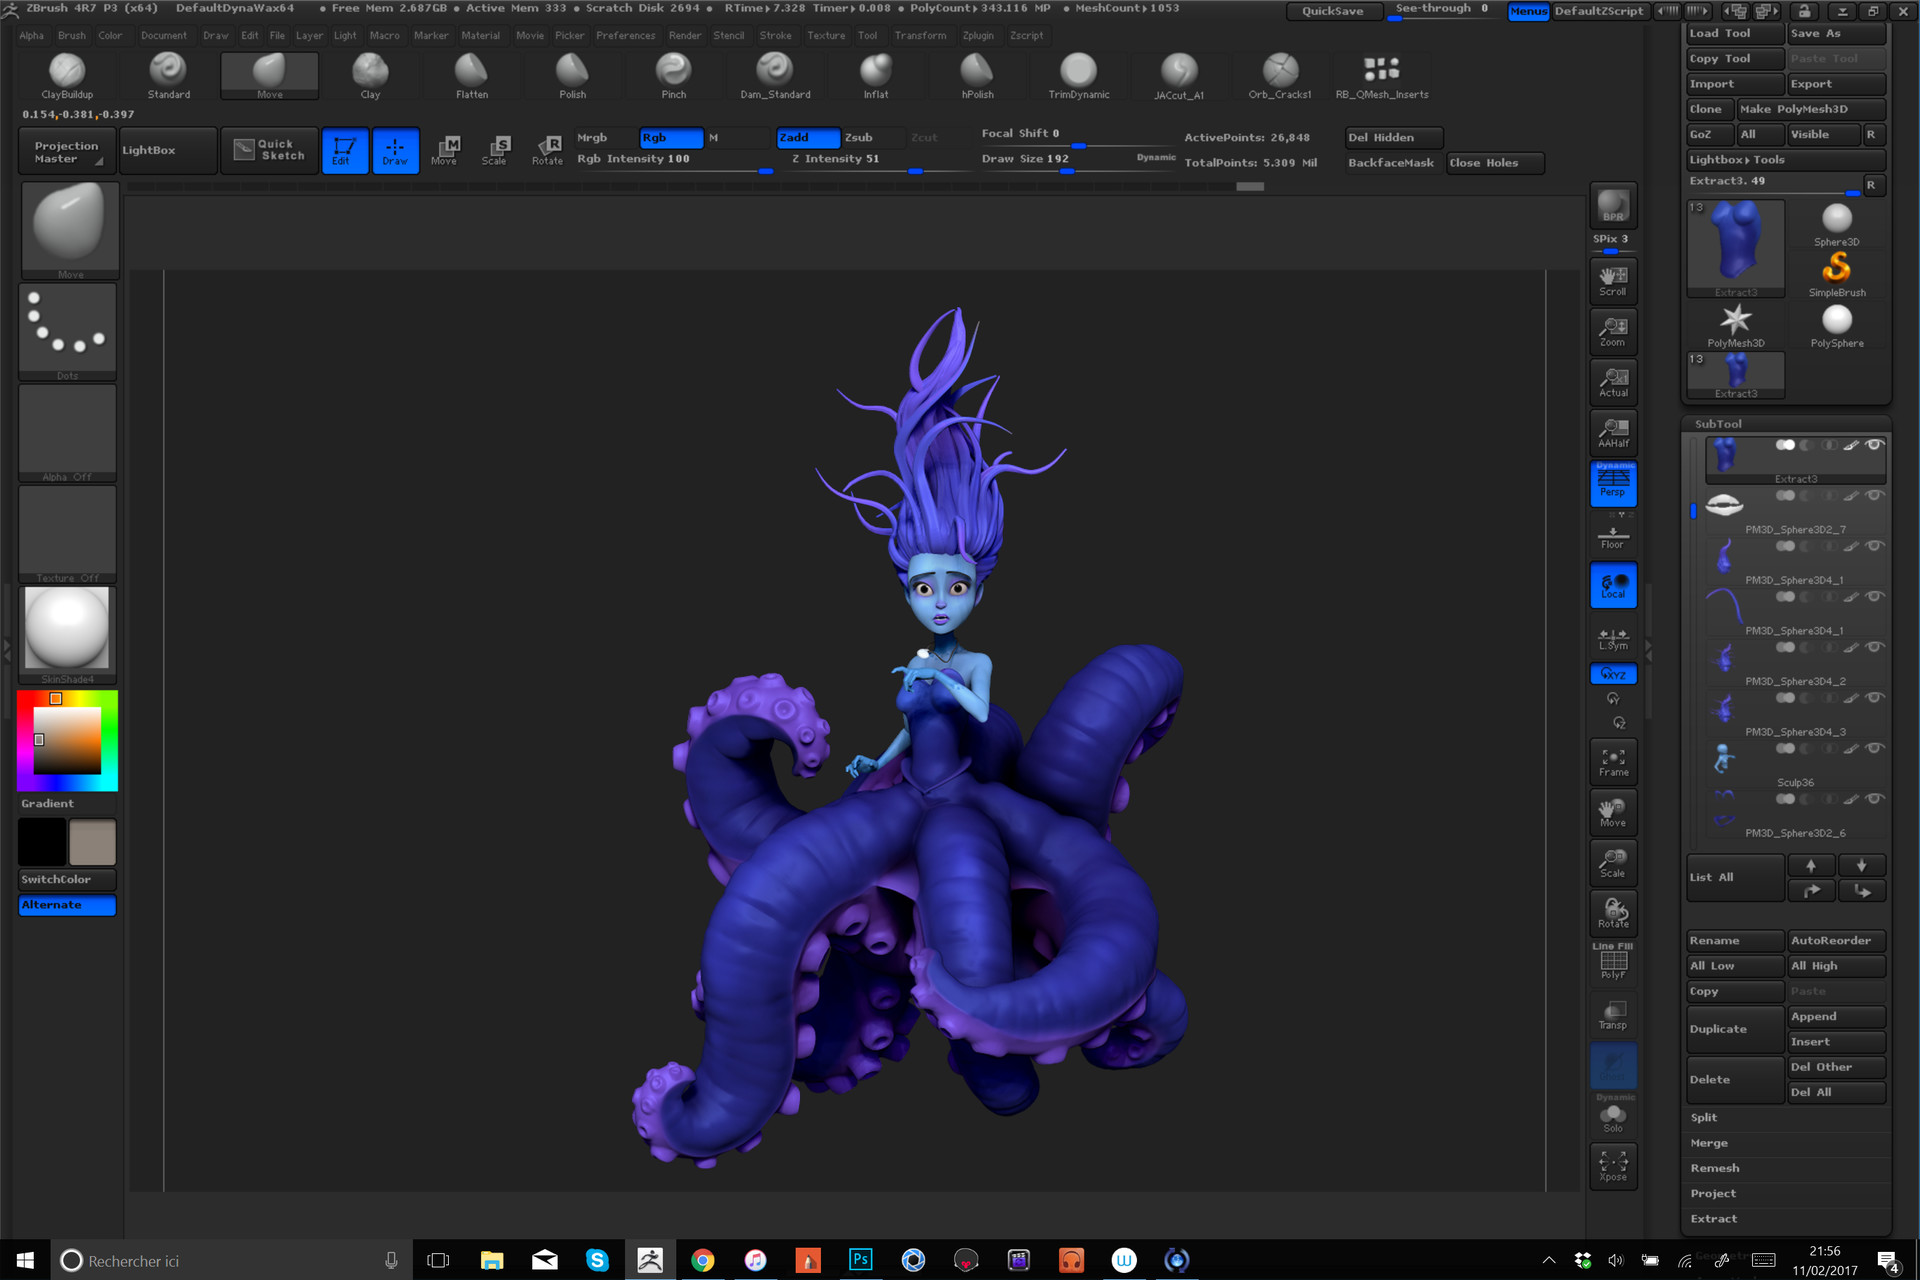Open the Texture Off selector
The image size is (1920, 1280).
point(67,534)
